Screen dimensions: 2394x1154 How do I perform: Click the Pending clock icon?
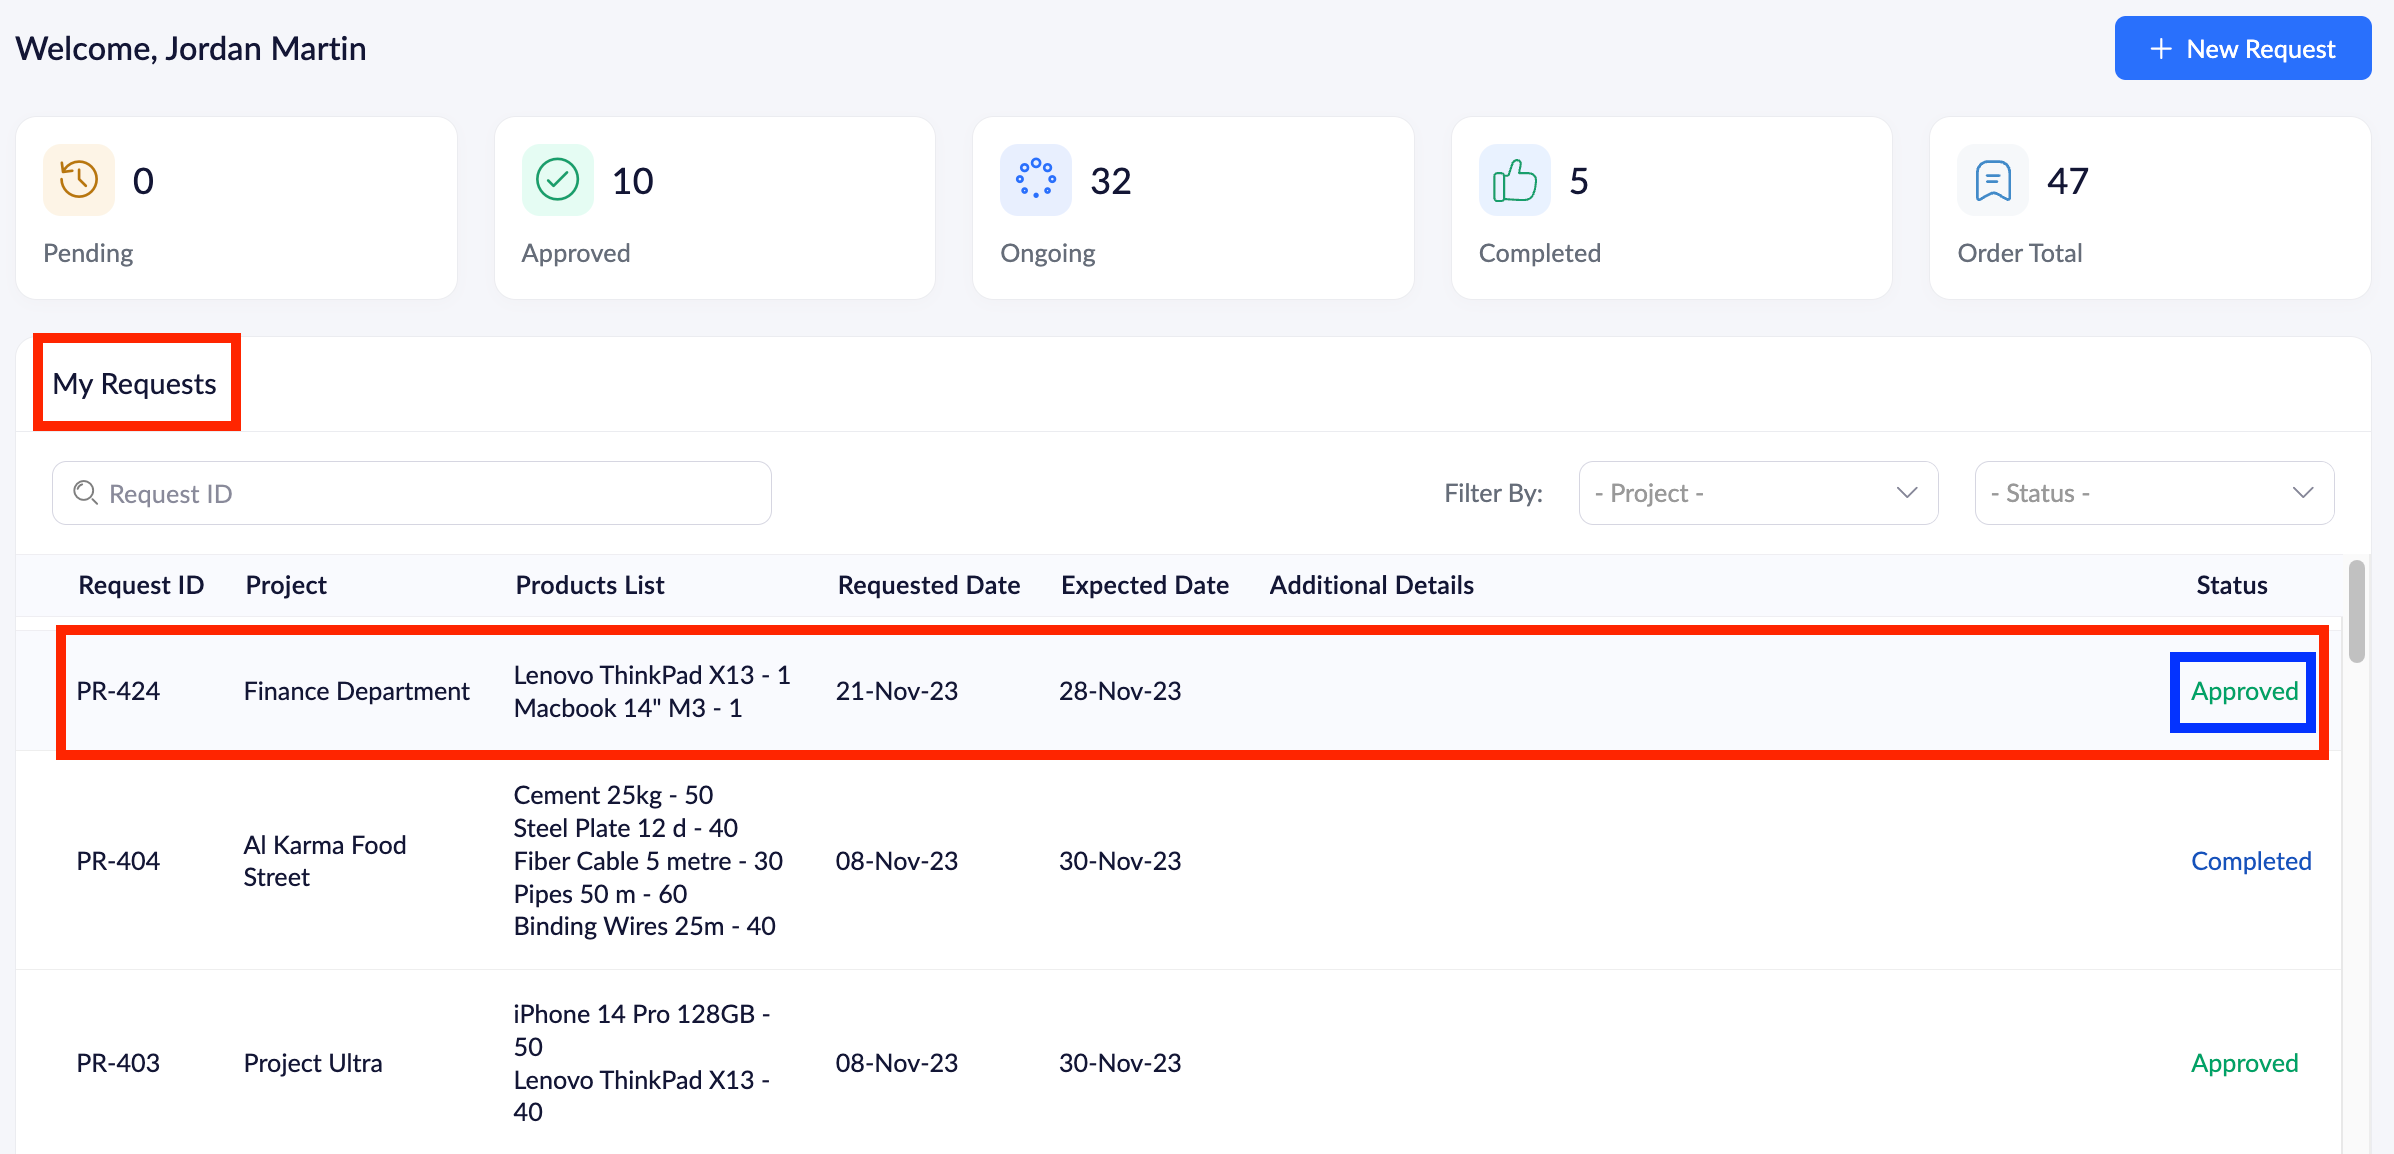point(78,181)
